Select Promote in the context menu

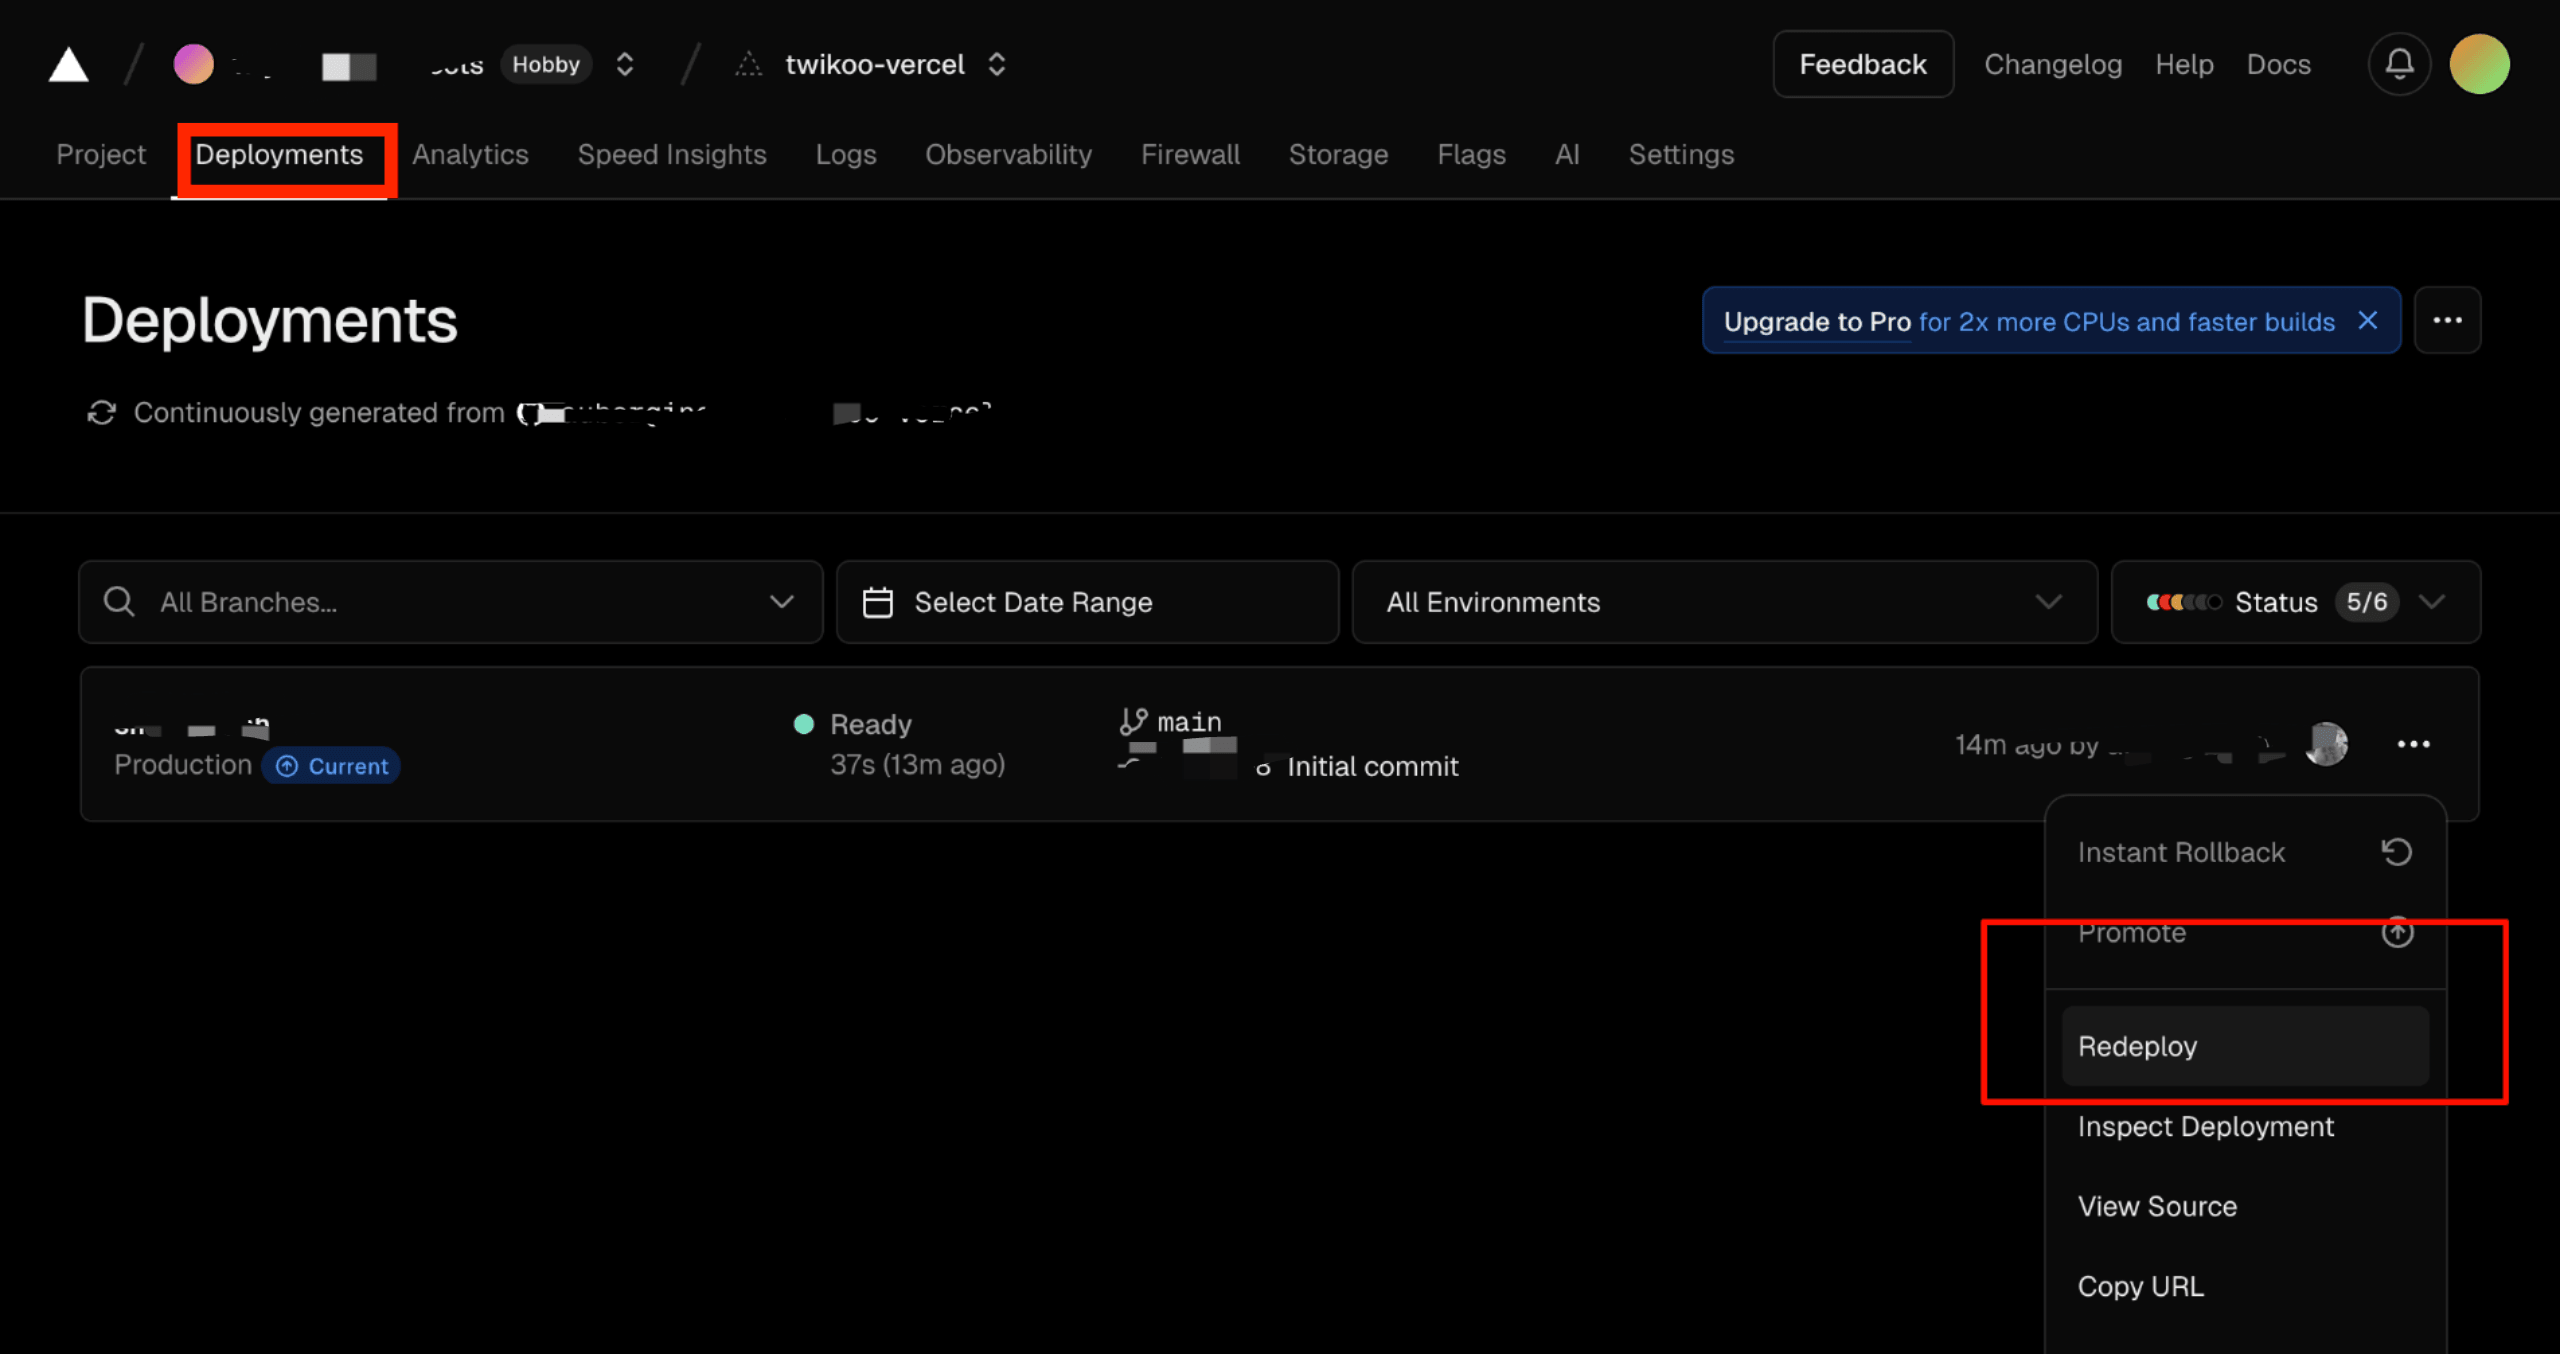(2245, 933)
